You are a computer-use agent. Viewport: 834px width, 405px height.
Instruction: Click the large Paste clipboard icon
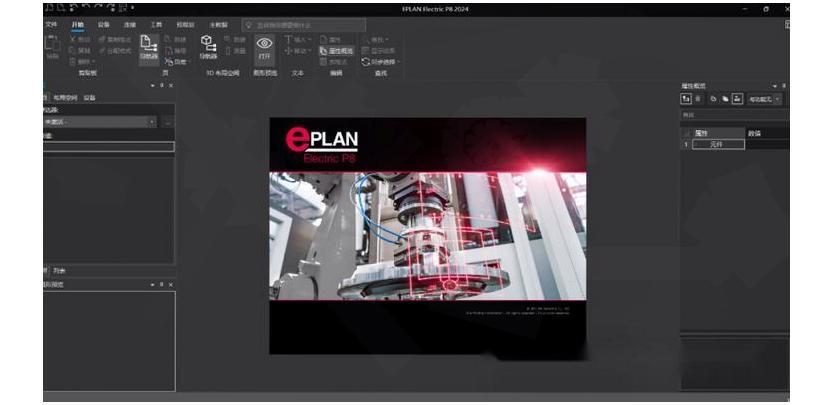[52, 45]
